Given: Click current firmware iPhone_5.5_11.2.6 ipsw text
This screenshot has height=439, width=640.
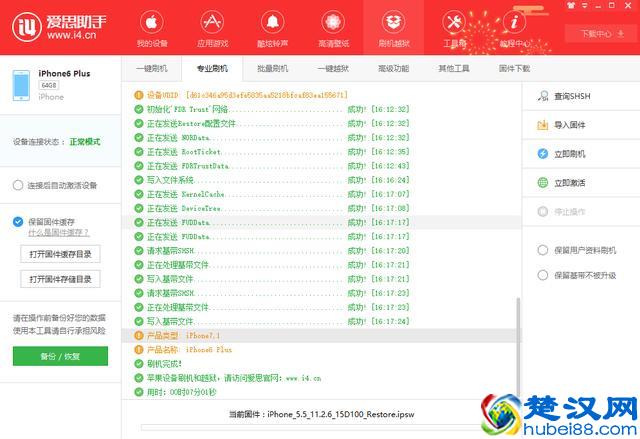Looking at the screenshot, I should (x=341, y=414).
